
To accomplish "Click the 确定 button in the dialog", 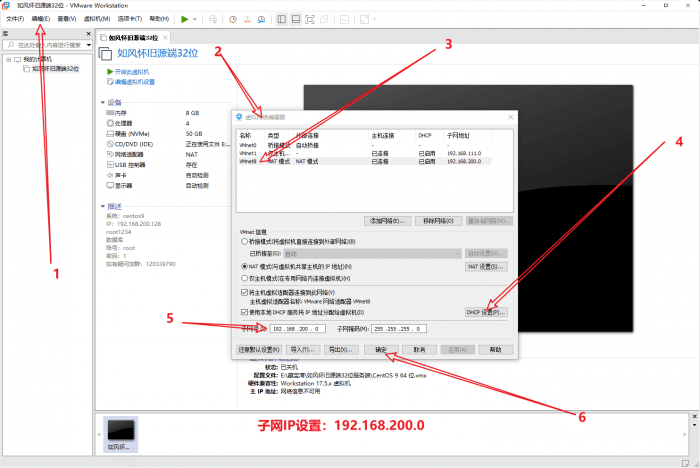I will pos(381,350).
